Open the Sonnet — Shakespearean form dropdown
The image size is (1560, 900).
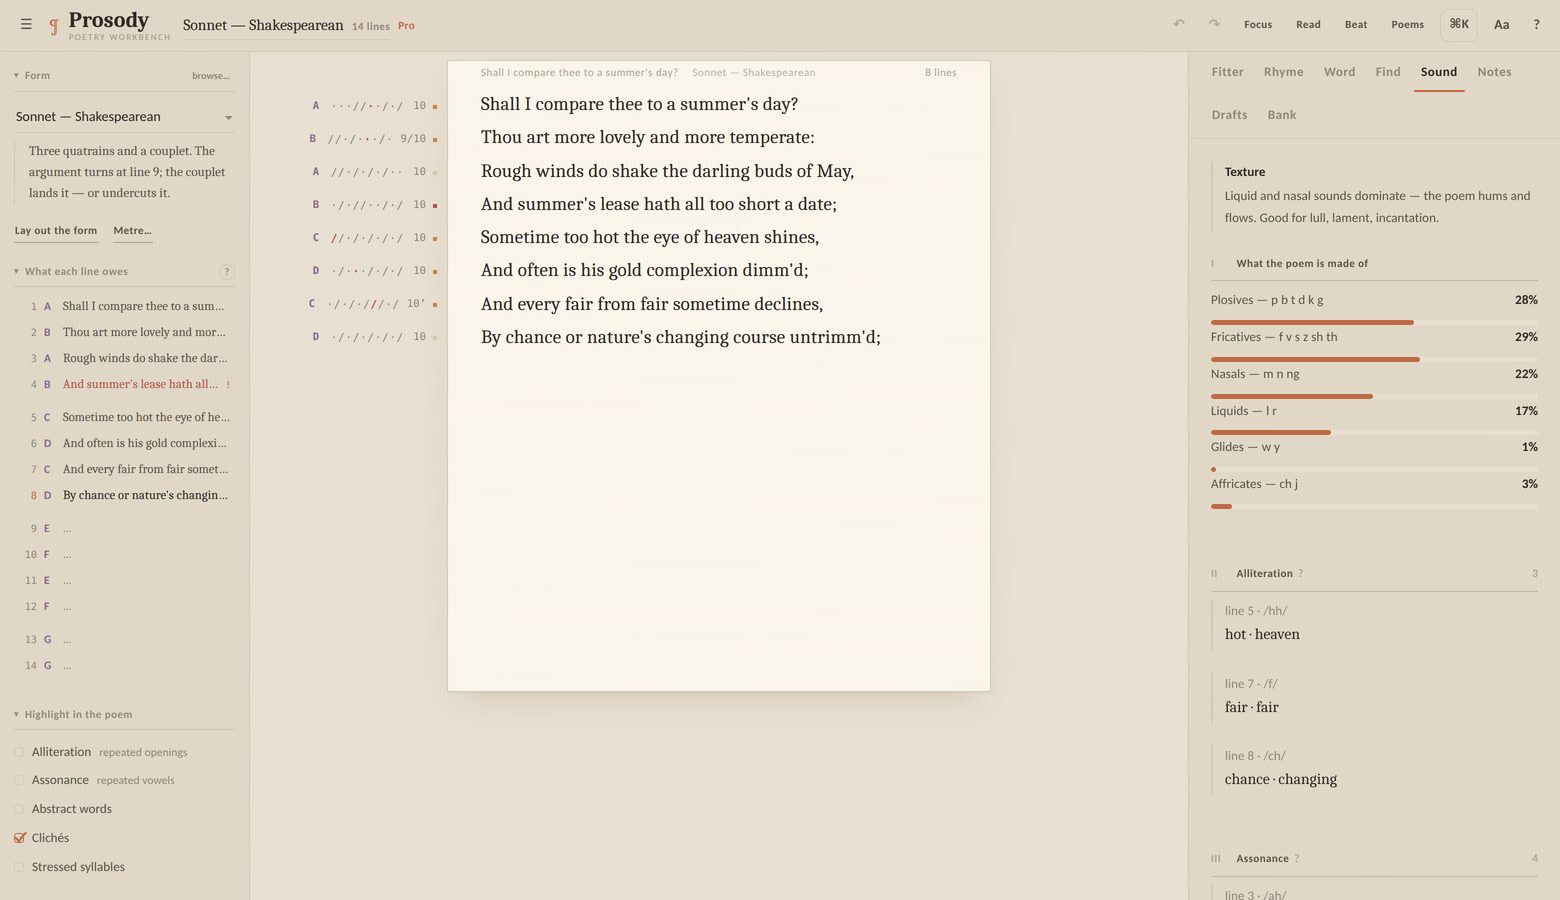pos(124,117)
